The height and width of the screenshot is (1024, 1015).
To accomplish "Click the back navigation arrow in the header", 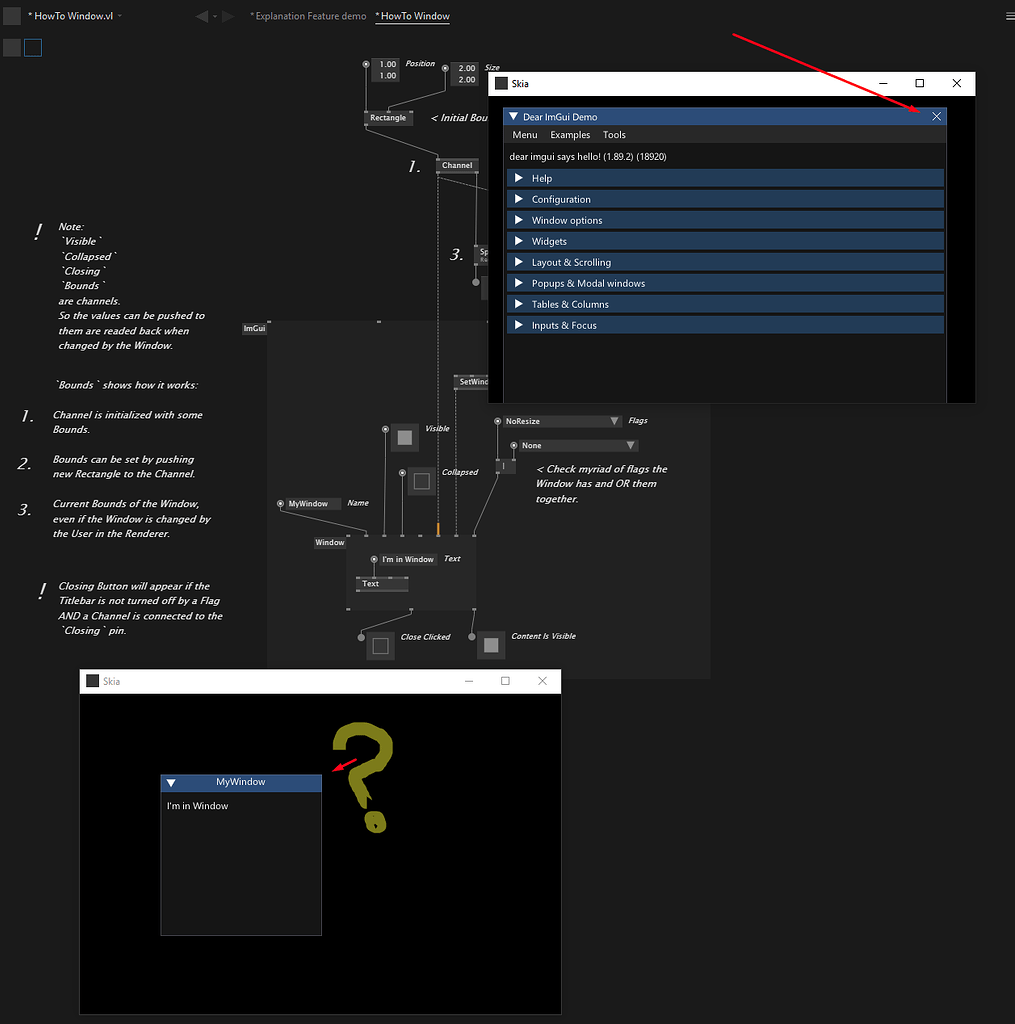I will [x=202, y=16].
